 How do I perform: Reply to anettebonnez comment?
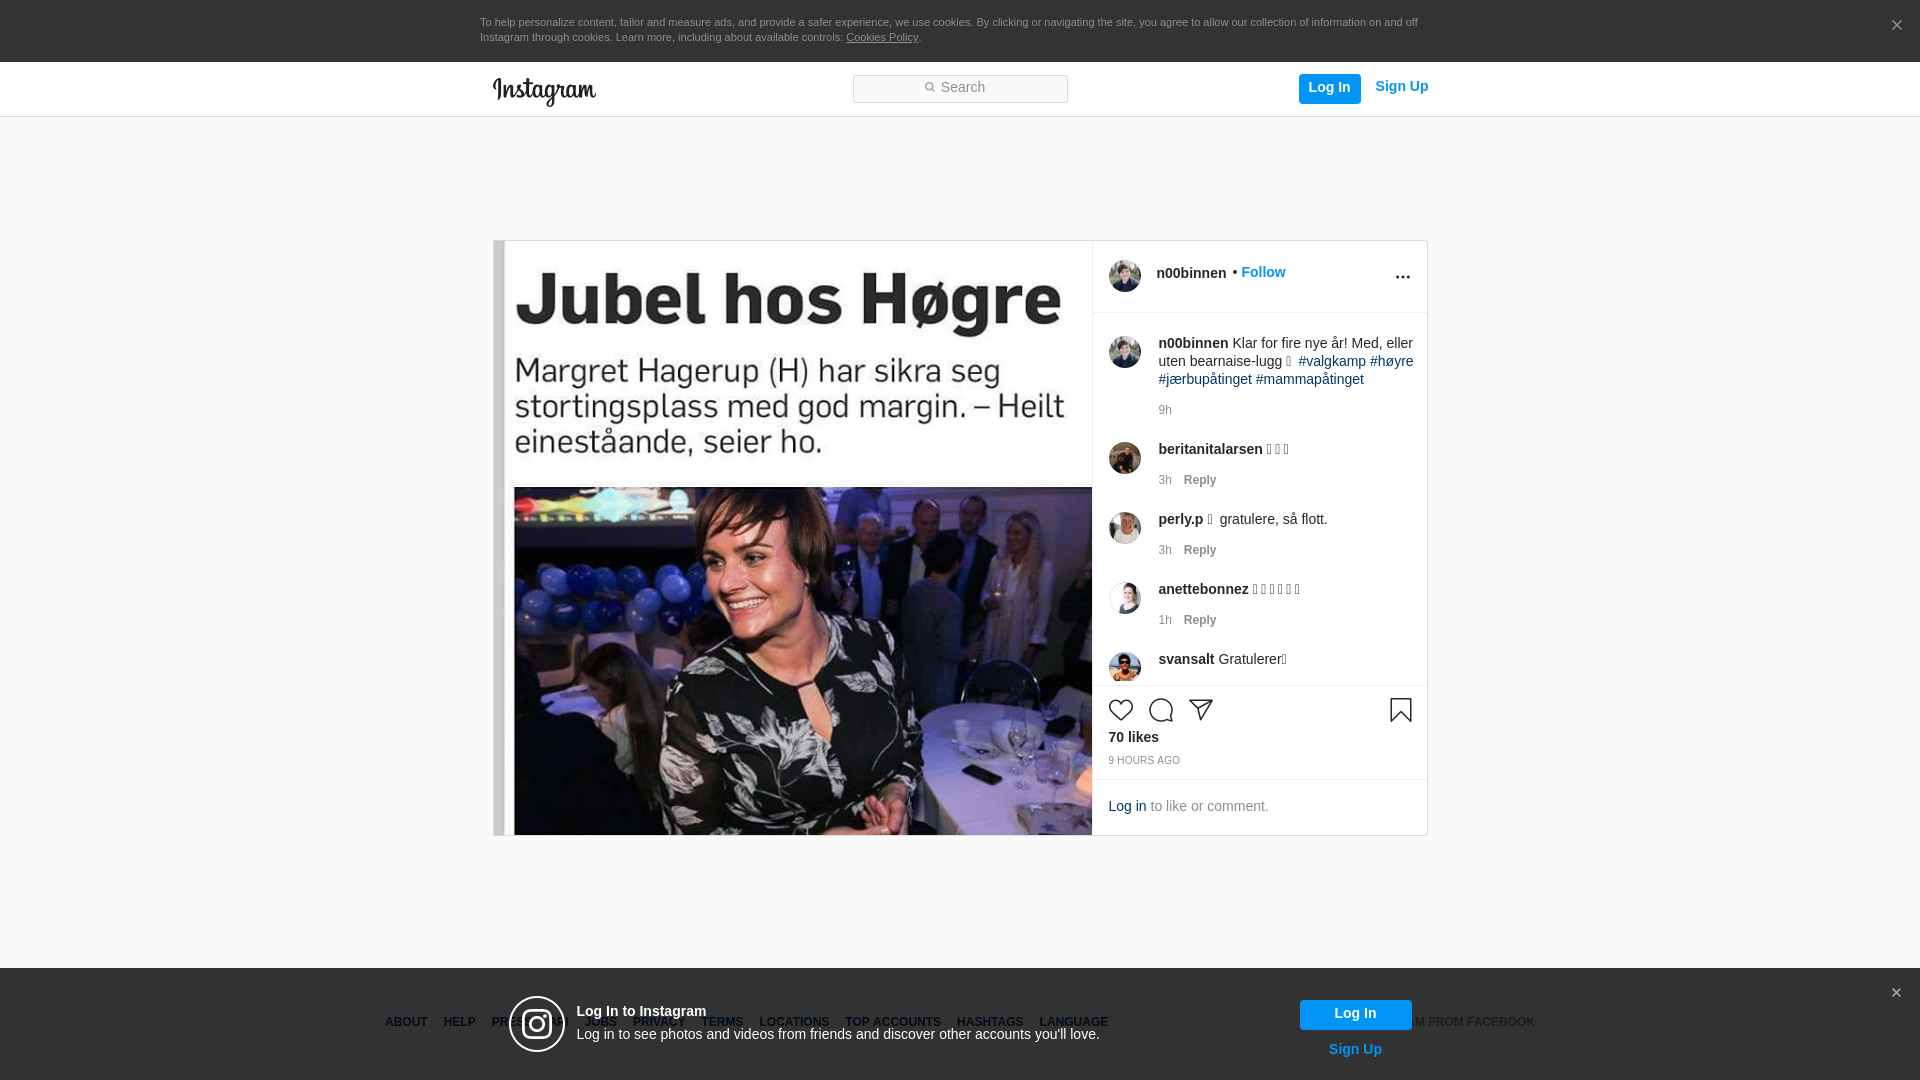click(x=1200, y=620)
